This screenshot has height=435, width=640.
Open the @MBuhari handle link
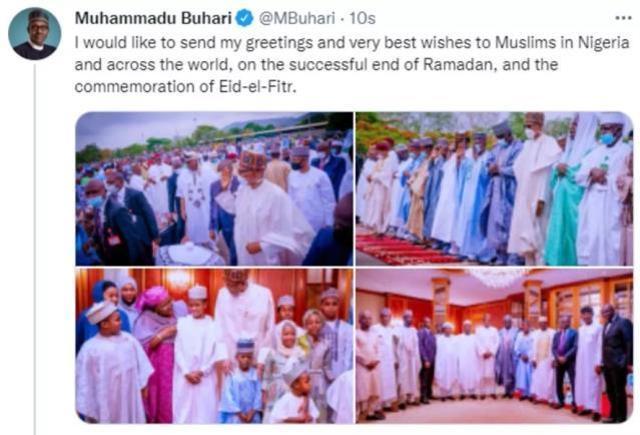click(x=298, y=18)
